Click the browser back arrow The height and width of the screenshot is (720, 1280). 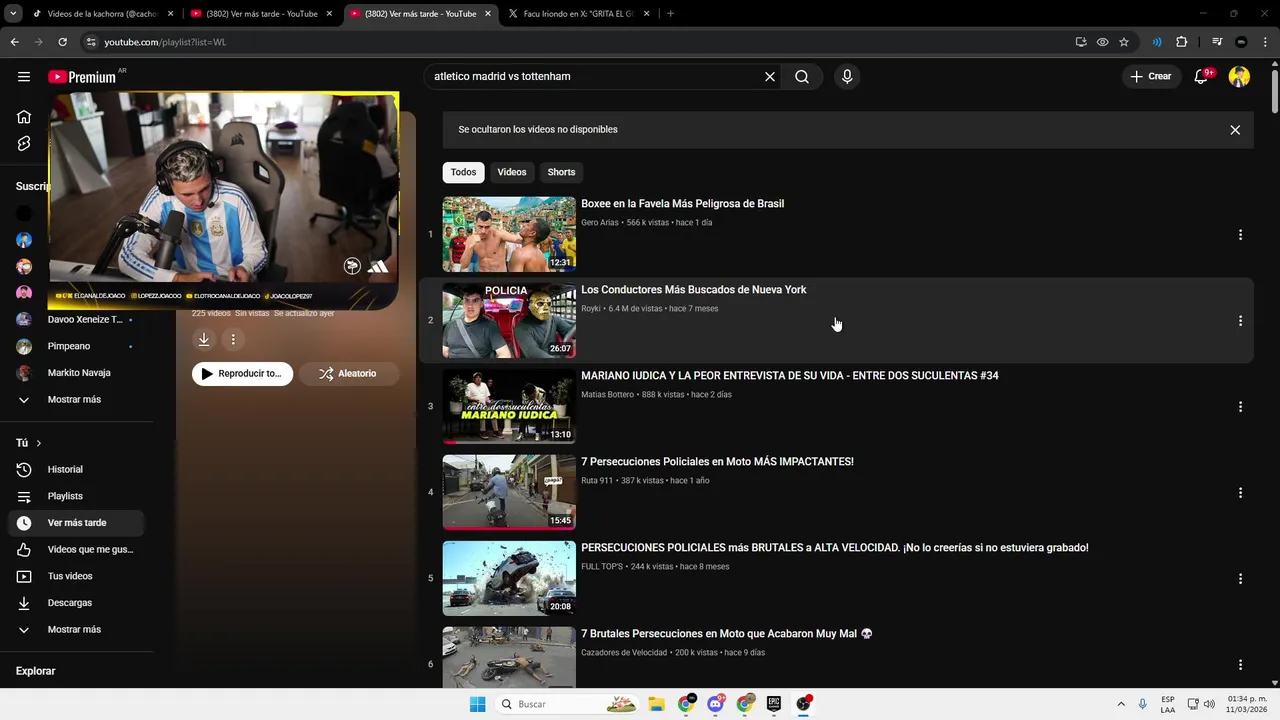[x=14, y=42]
